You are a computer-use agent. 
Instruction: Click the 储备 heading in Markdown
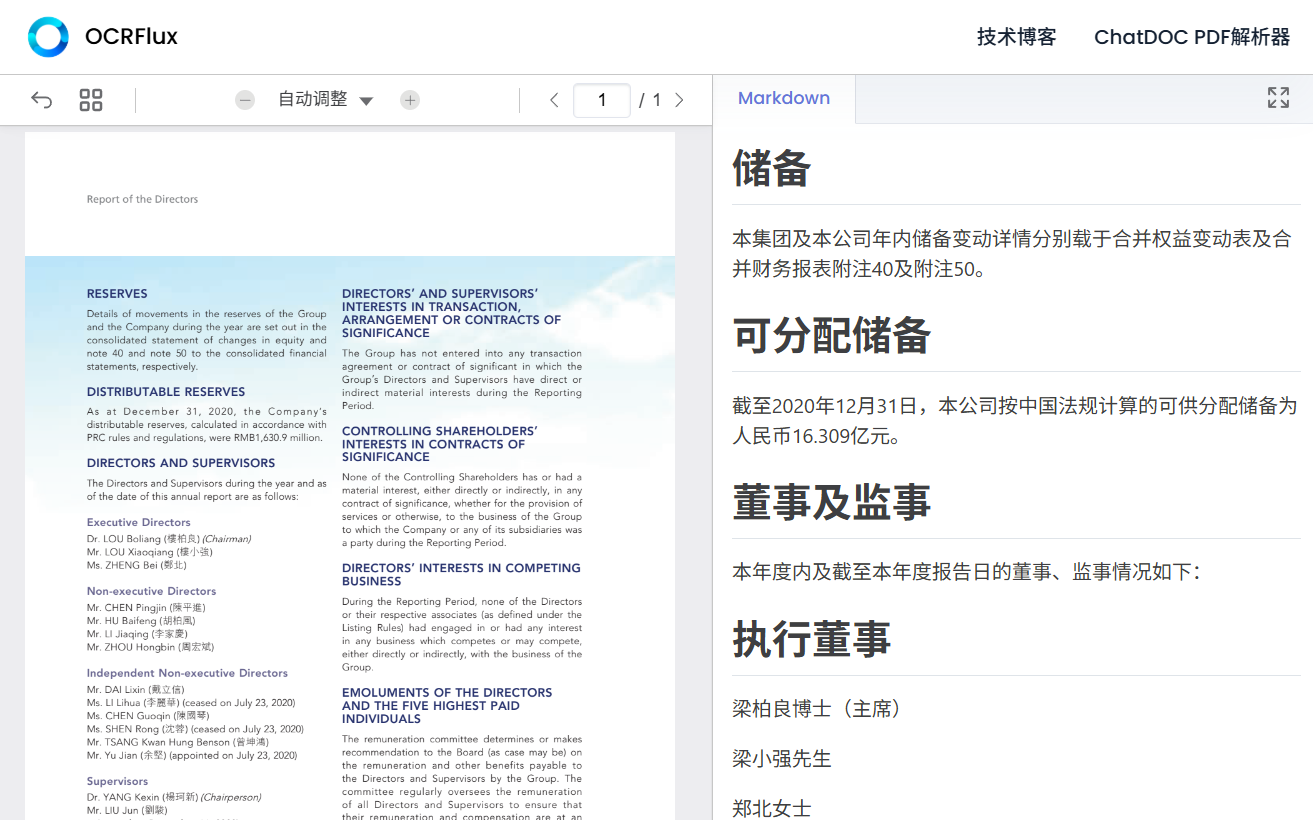pos(771,168)
